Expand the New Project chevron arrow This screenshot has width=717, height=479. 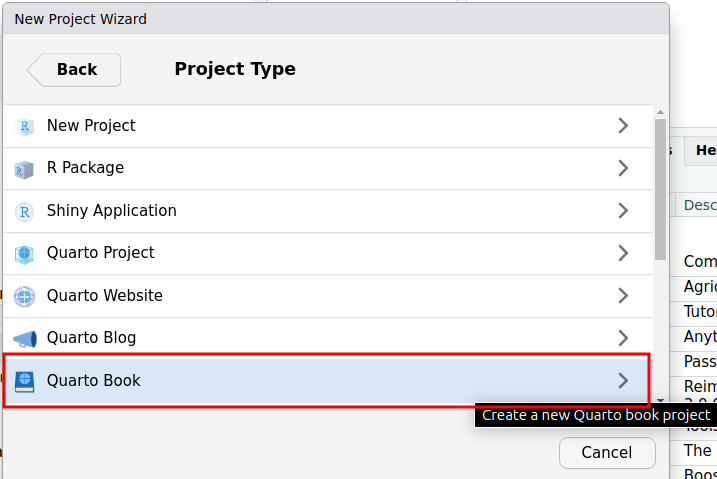[x=623, y=126]
